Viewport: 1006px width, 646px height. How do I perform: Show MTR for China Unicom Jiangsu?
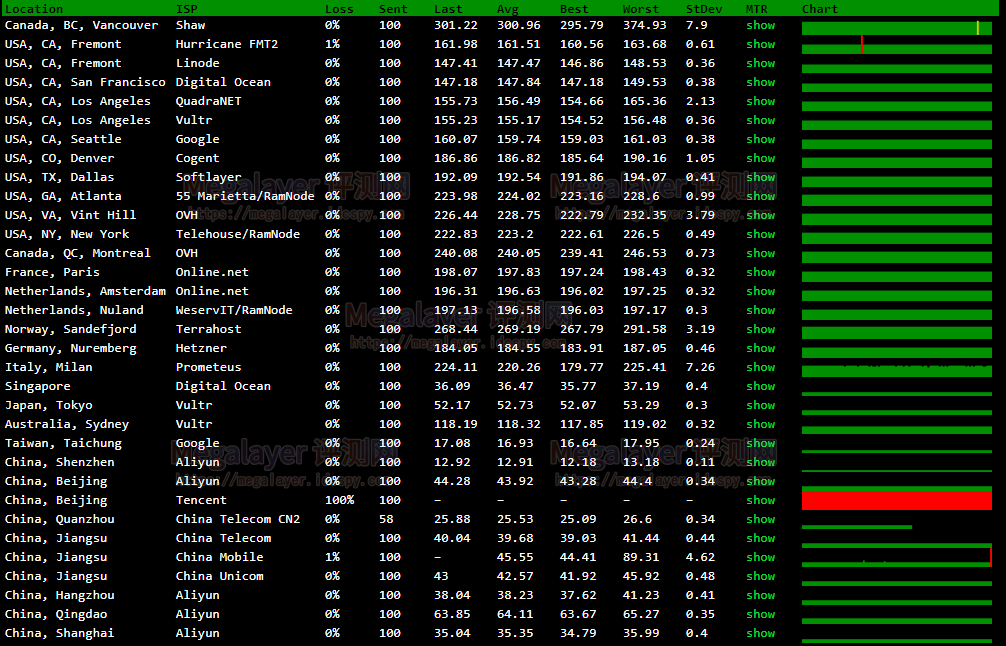760,576
